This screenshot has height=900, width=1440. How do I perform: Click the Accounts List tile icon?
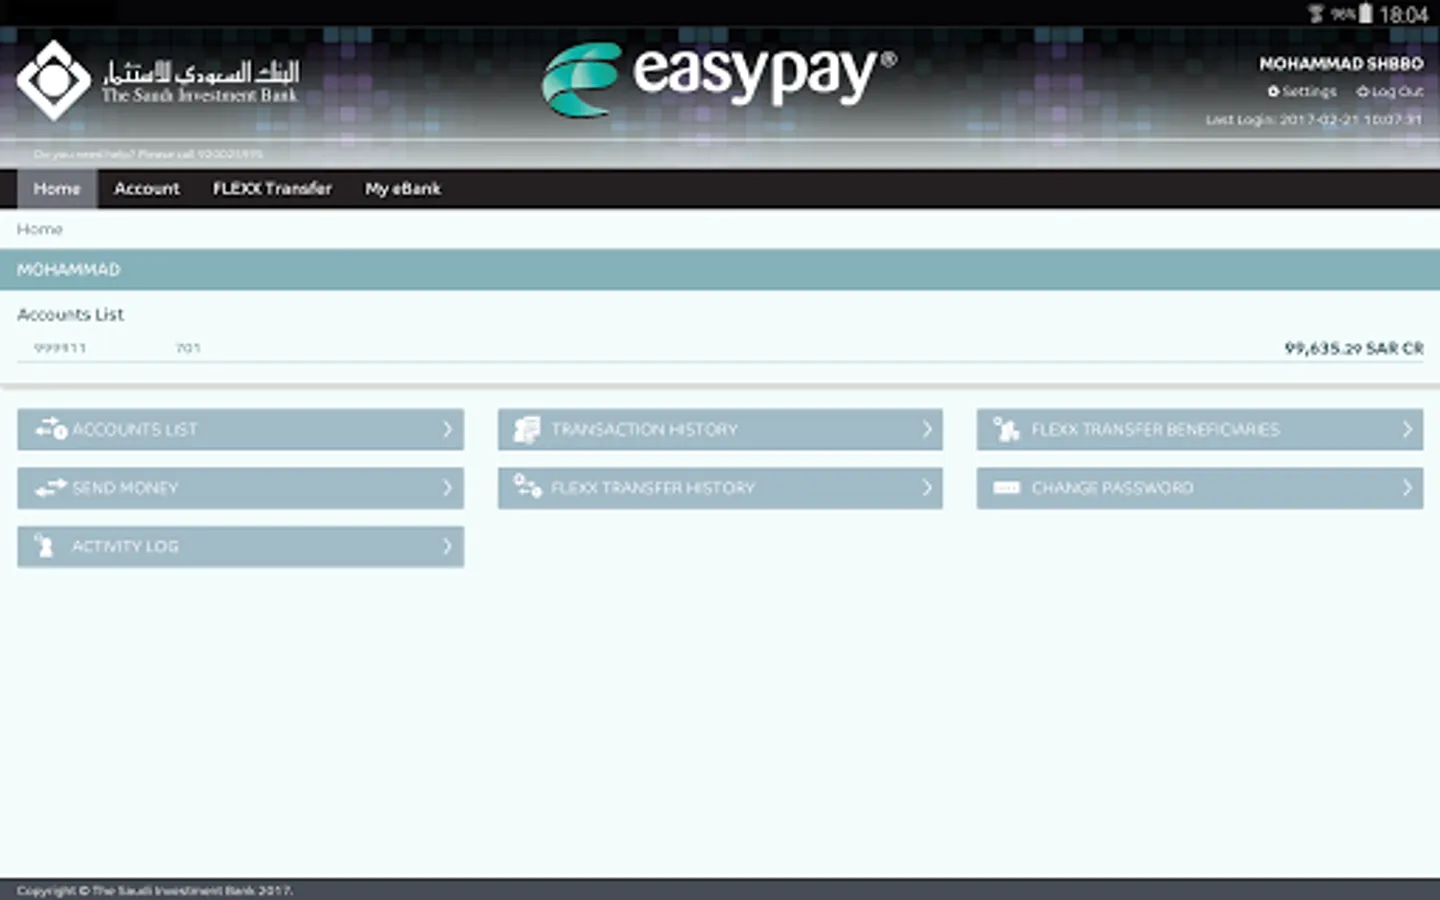tap(51, 429)
